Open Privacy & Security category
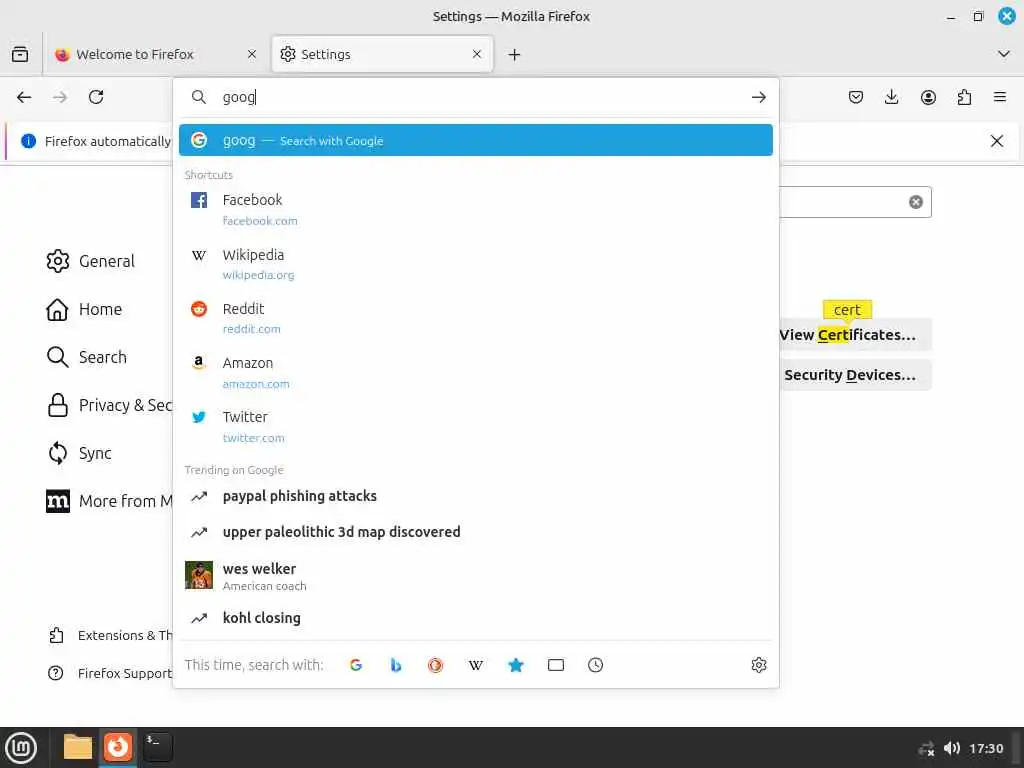Viewport: 1024px width, 768px height. pos(108,406)
